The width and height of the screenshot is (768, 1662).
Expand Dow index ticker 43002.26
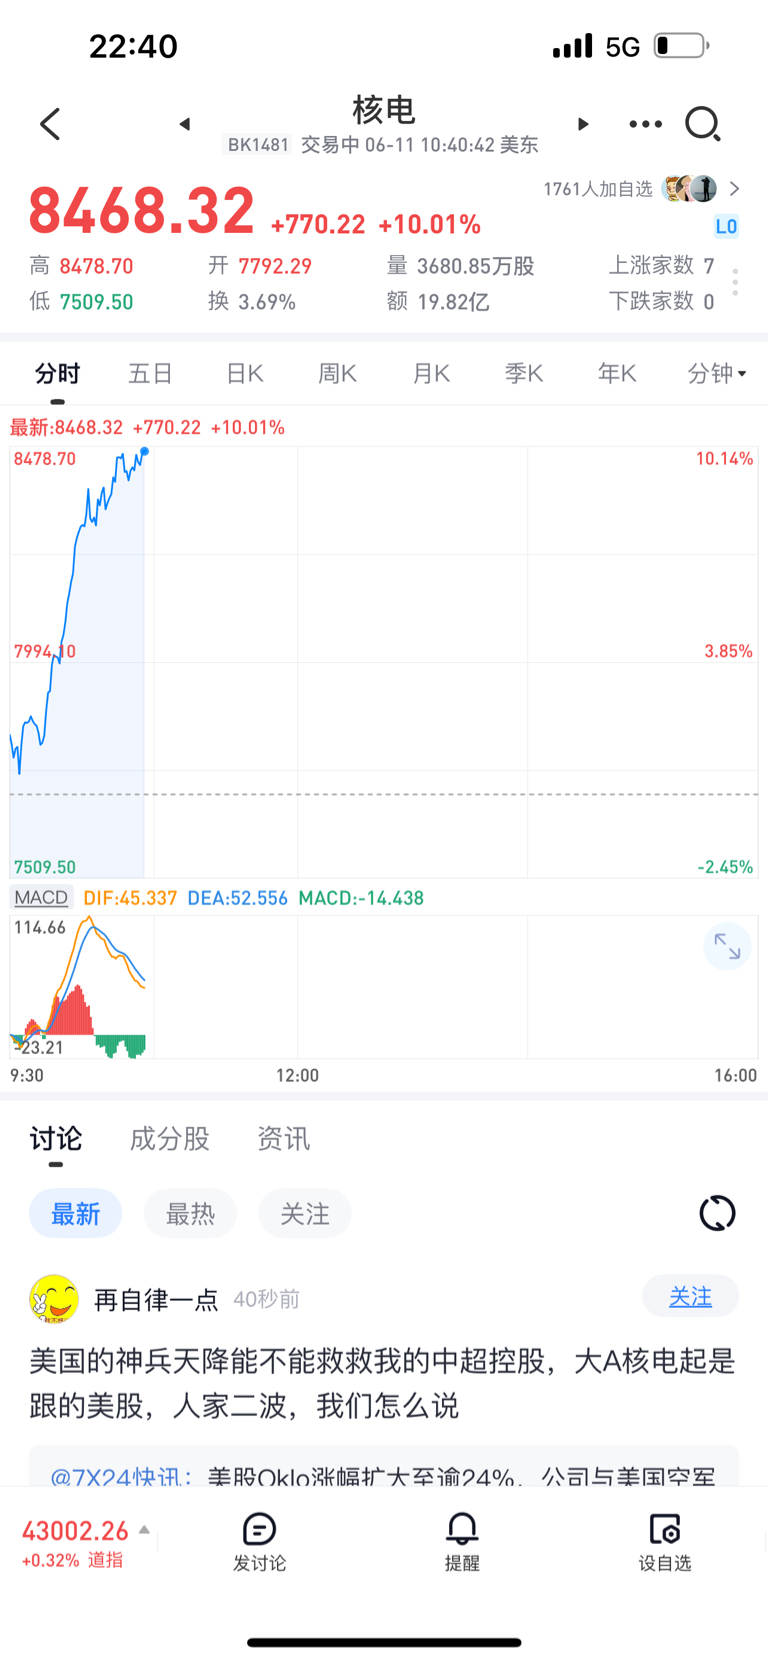click(x=86, y=1543)
